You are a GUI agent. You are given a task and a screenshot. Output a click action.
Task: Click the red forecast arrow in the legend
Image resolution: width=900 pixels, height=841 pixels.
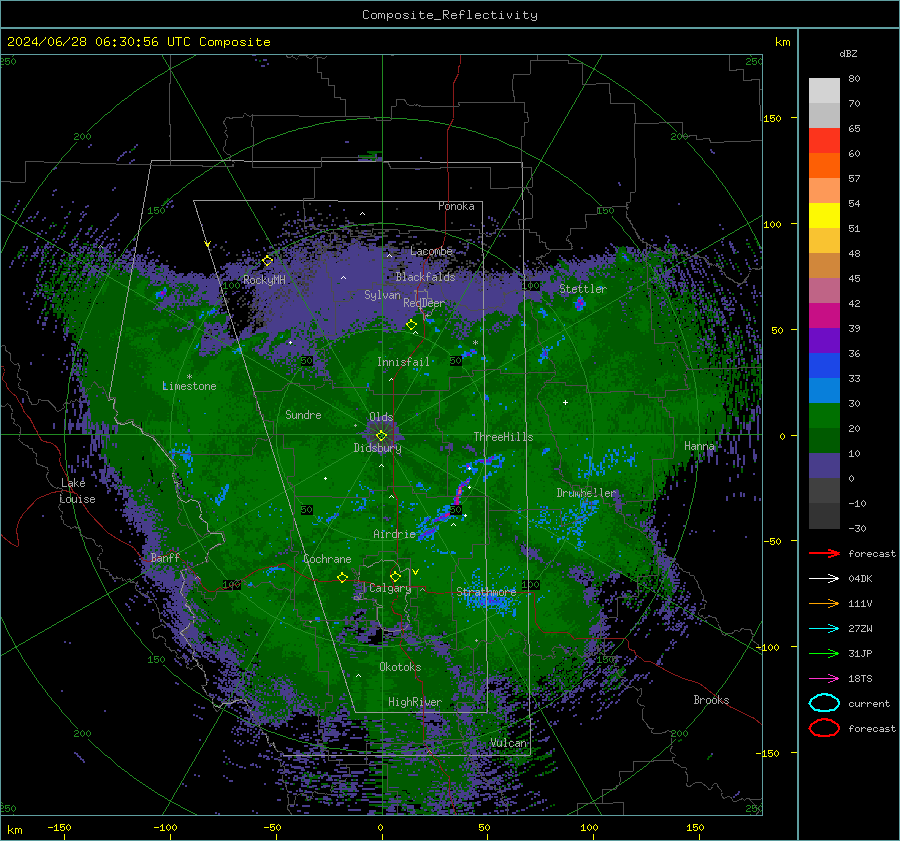coord(824,553)
